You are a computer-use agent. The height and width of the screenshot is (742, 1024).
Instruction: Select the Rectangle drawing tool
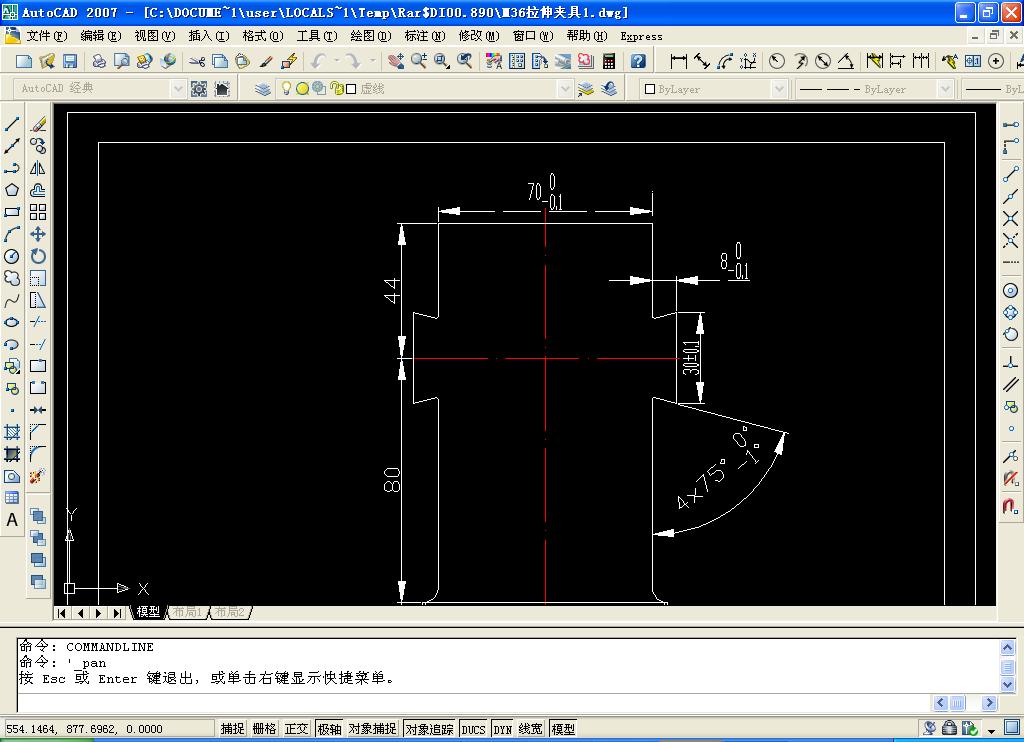tap(12, 212)
